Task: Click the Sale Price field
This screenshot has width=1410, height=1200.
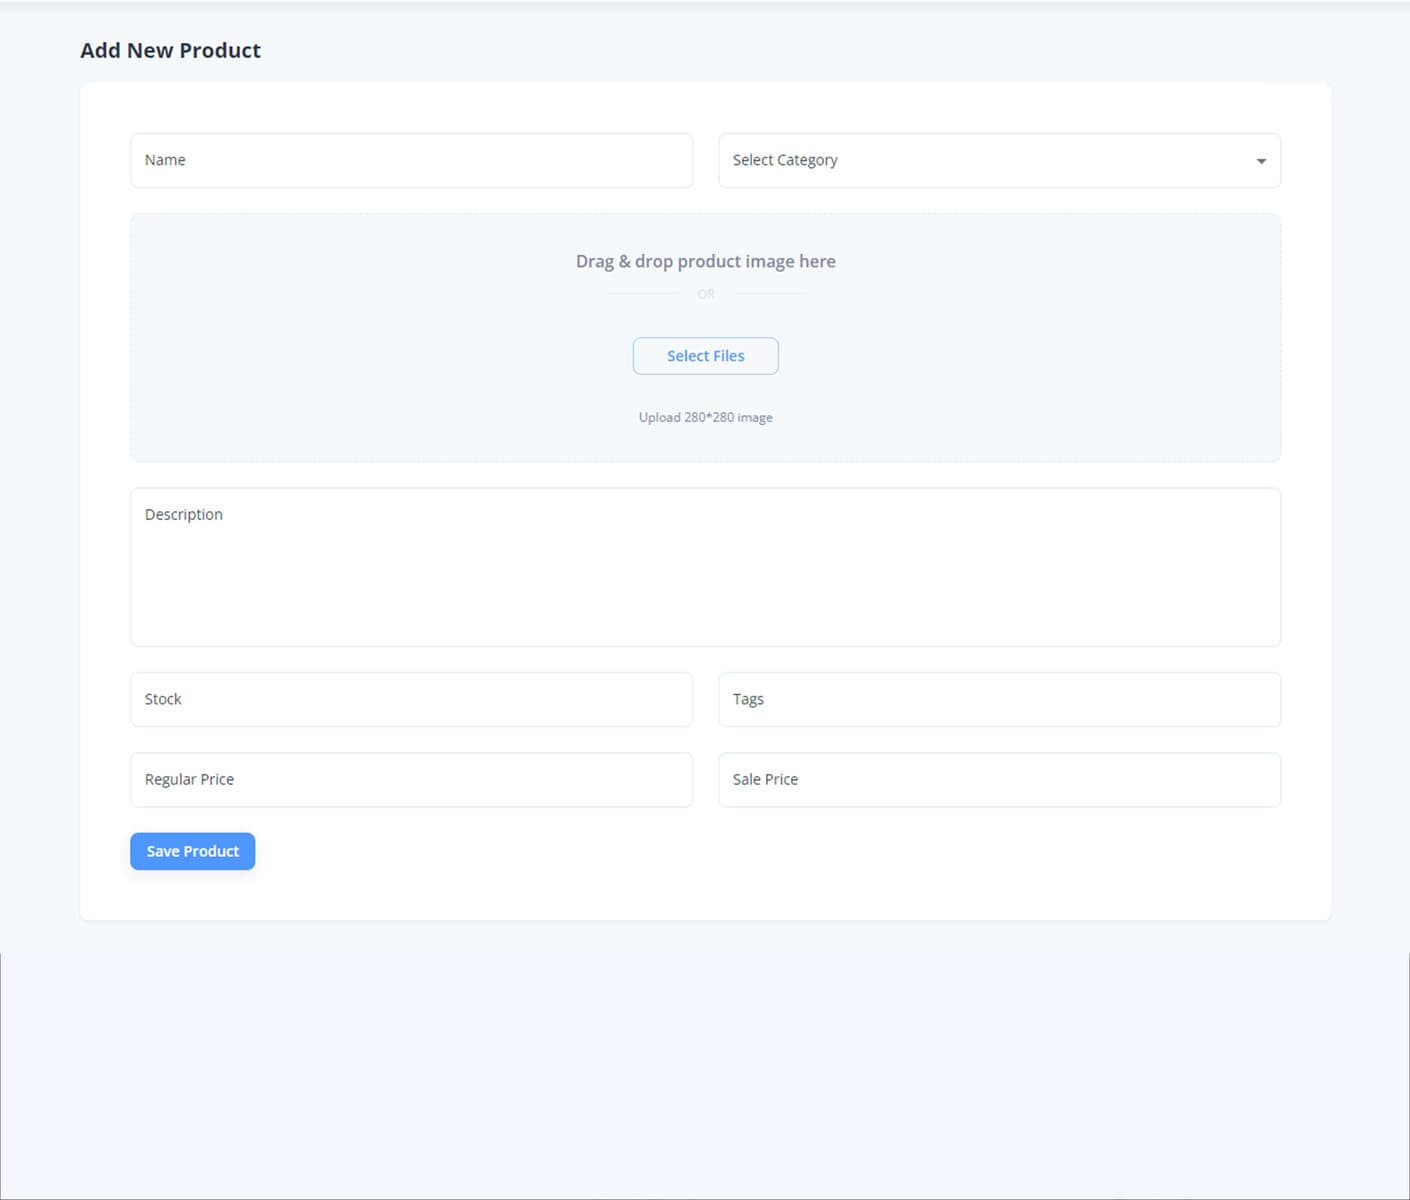Action: coord(997,779)
